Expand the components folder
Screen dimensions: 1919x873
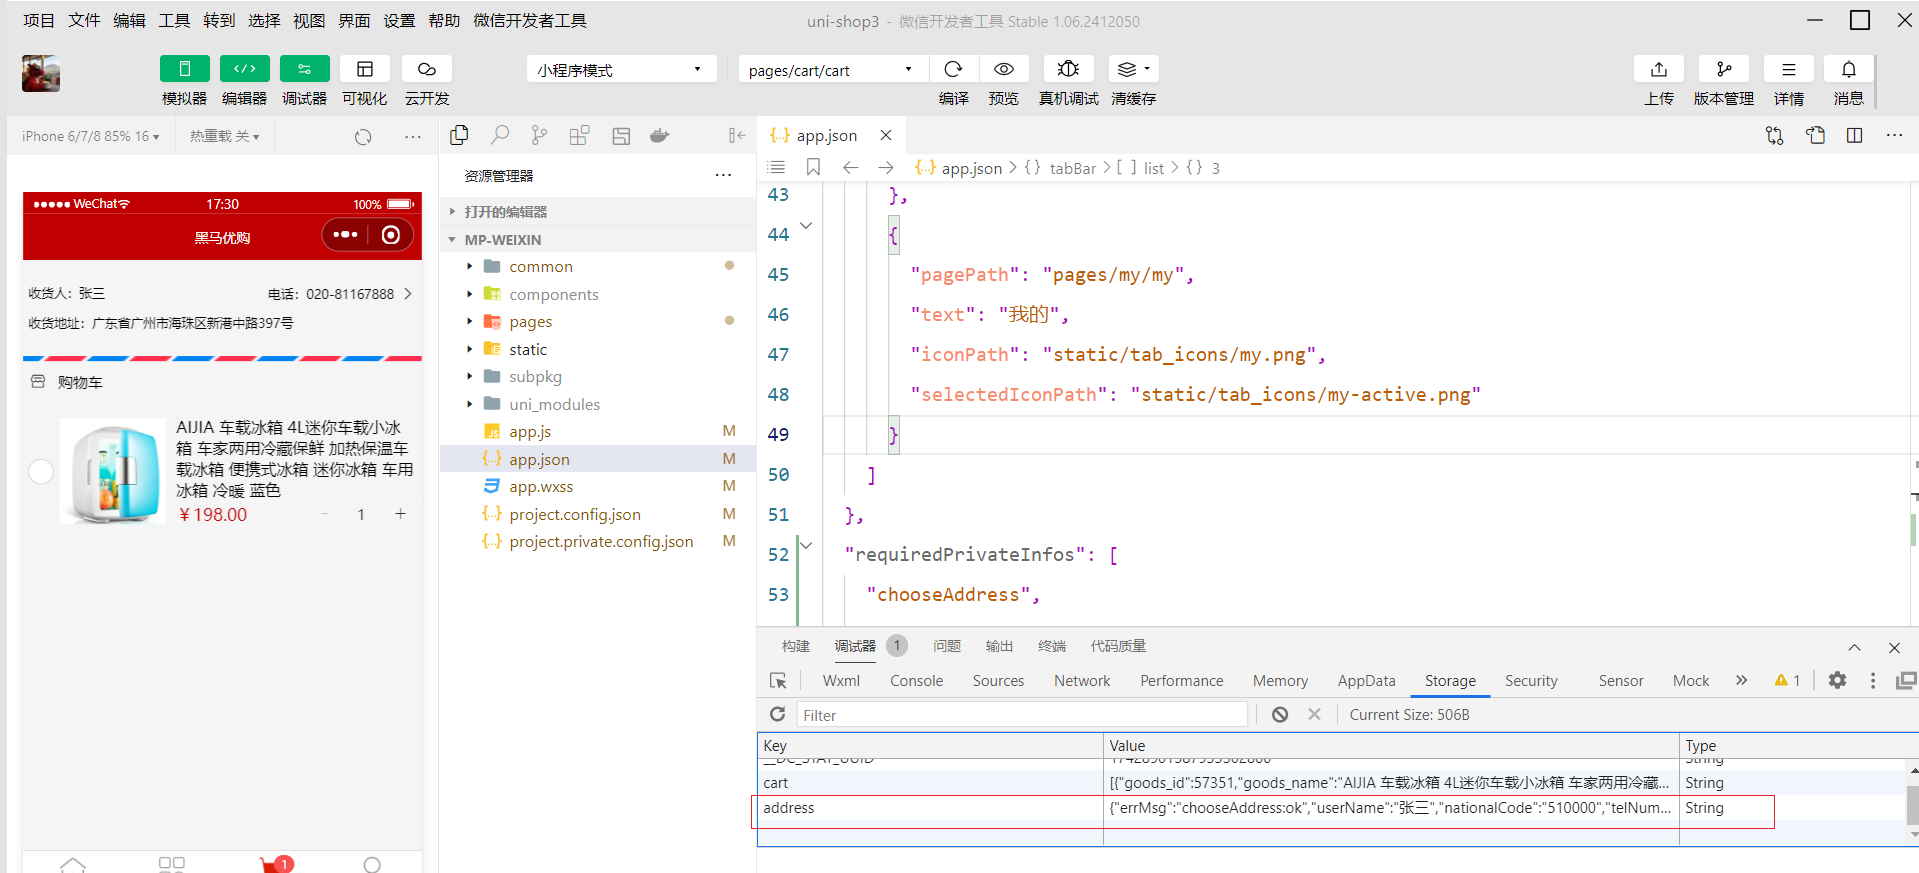coord(597,294)
